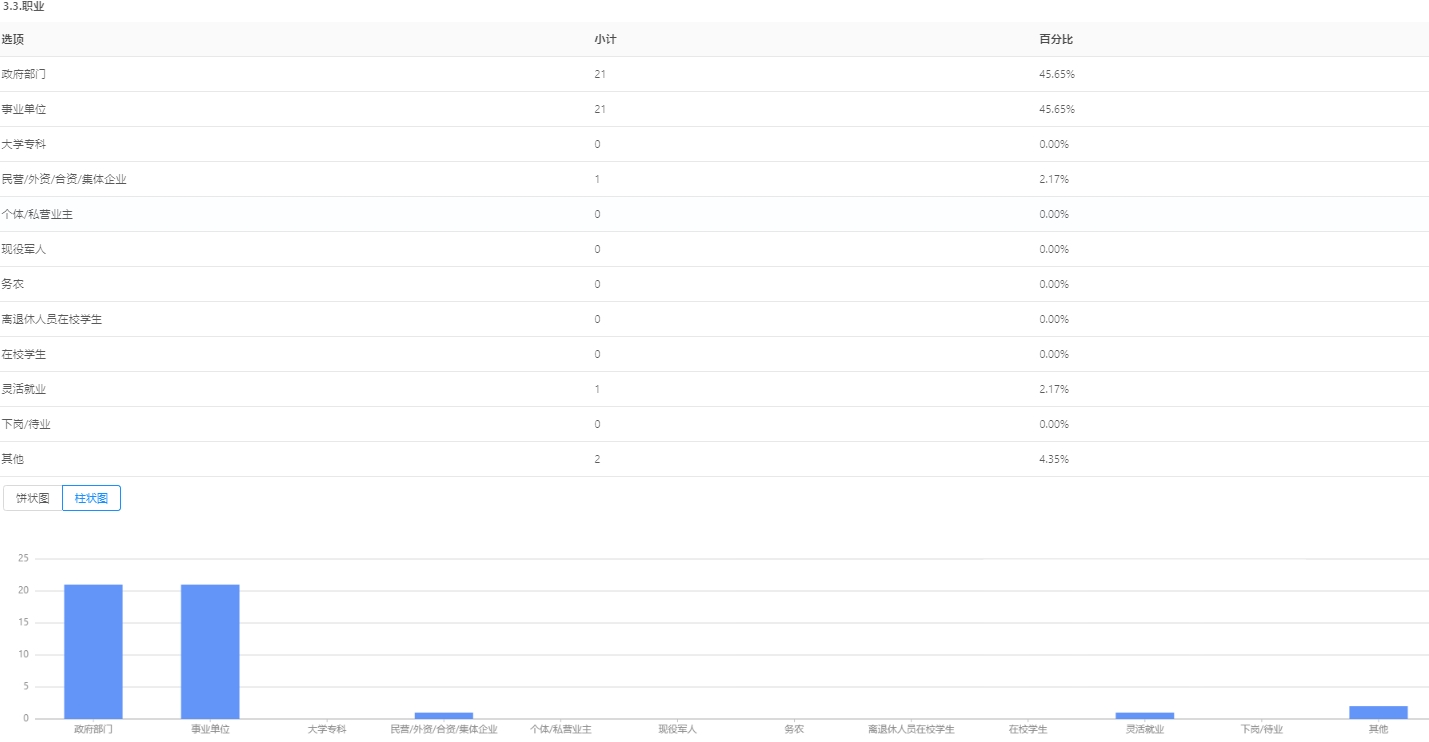Screen dimensions: 1429x742
Task: Switch to the 饼状图 pie chart view
Action: (x=33, y=498)
